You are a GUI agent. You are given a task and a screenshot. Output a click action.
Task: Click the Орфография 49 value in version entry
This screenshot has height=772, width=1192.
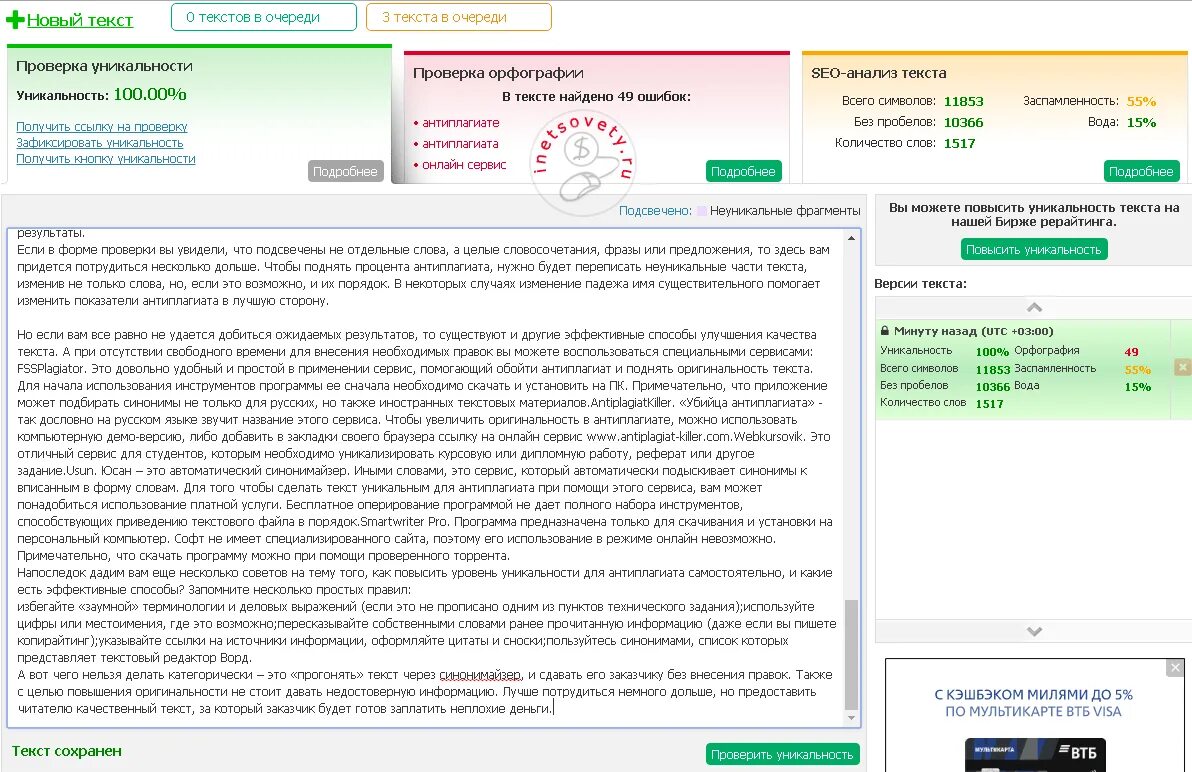coord(1131,352)
